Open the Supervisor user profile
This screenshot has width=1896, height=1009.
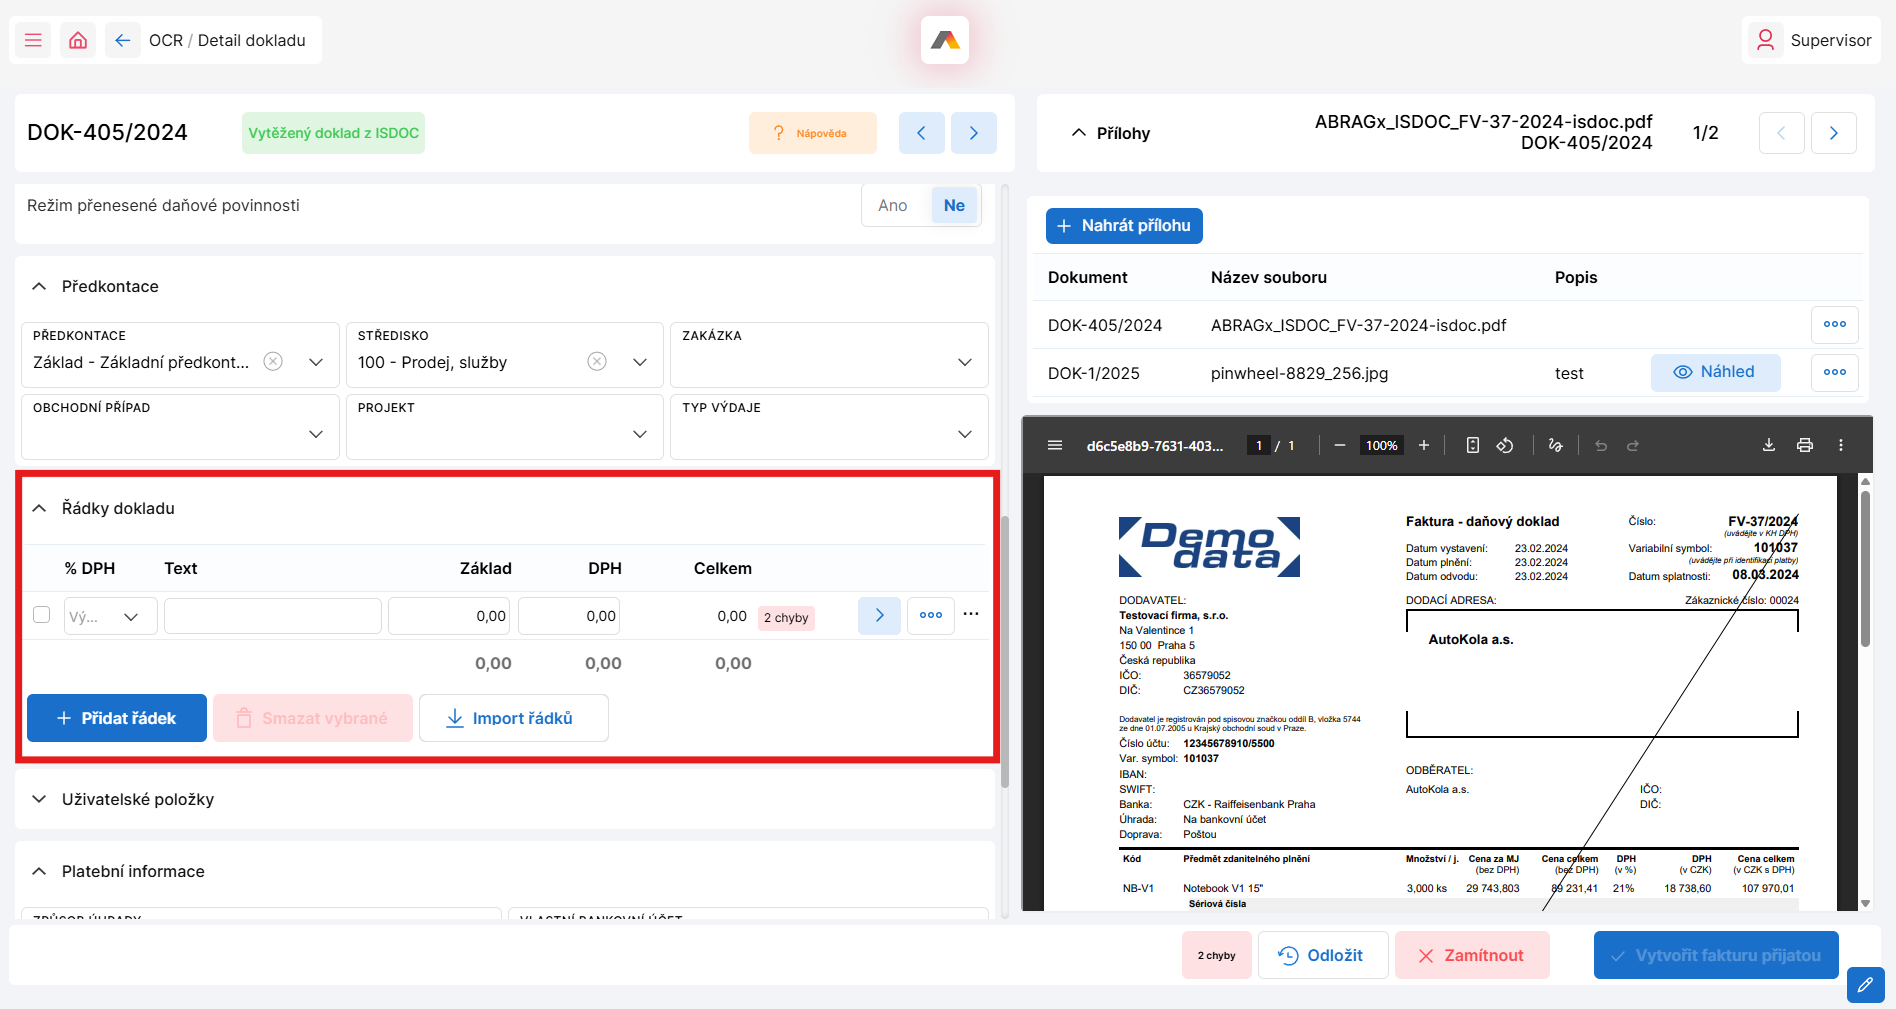click(x=1812, y=40)
